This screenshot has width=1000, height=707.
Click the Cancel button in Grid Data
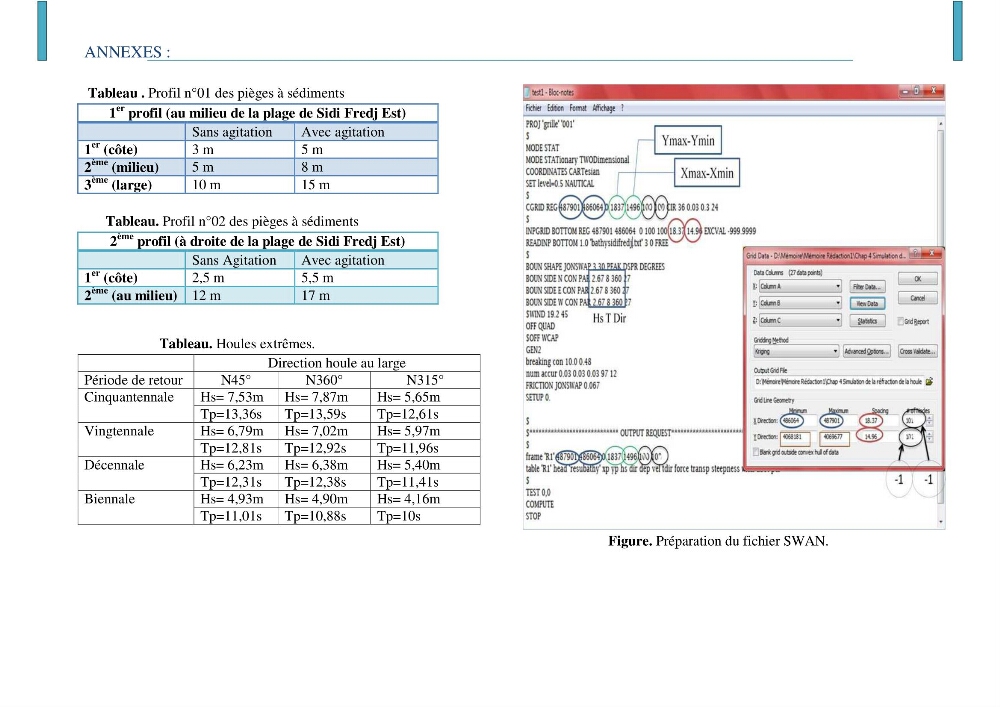coord(917,298)
